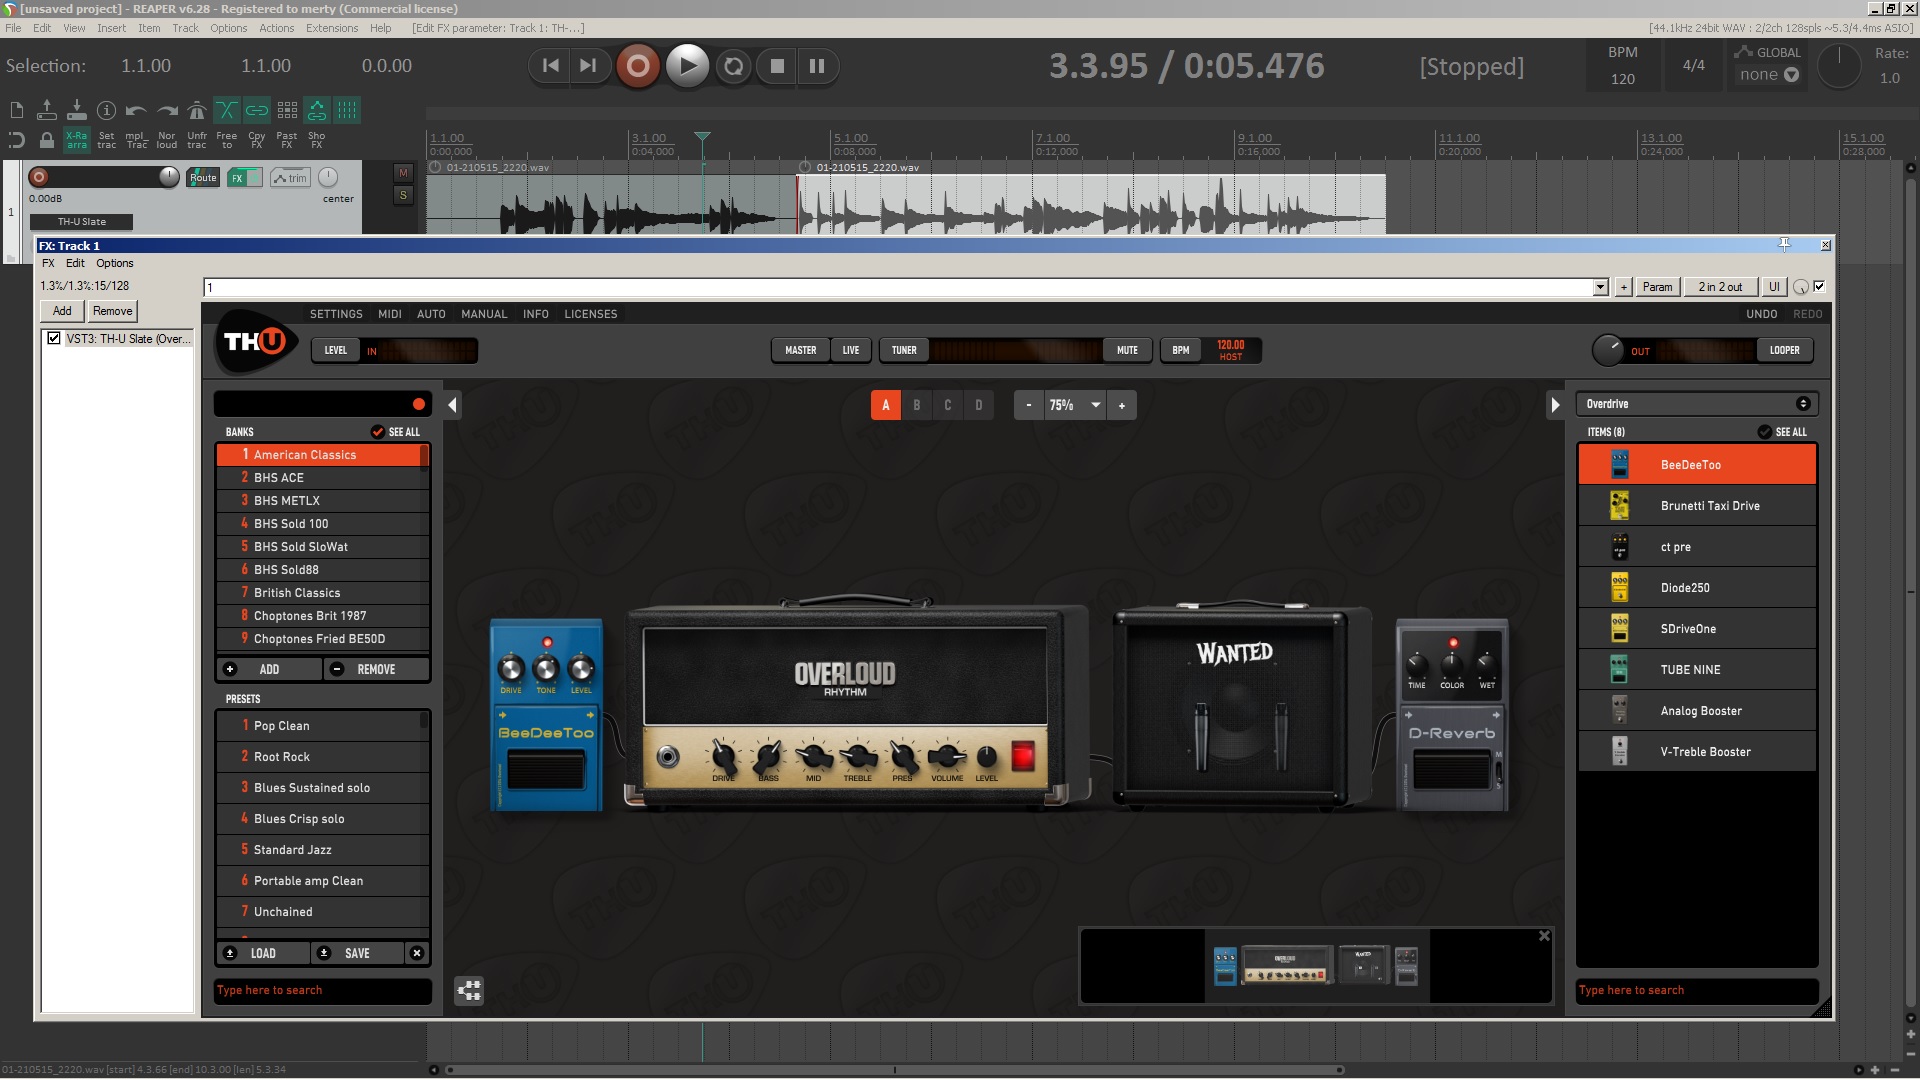Open the Actions menu
The width and height of the screenshot is (1920, 1080).
pyautogui.click(x=277, y=28)
